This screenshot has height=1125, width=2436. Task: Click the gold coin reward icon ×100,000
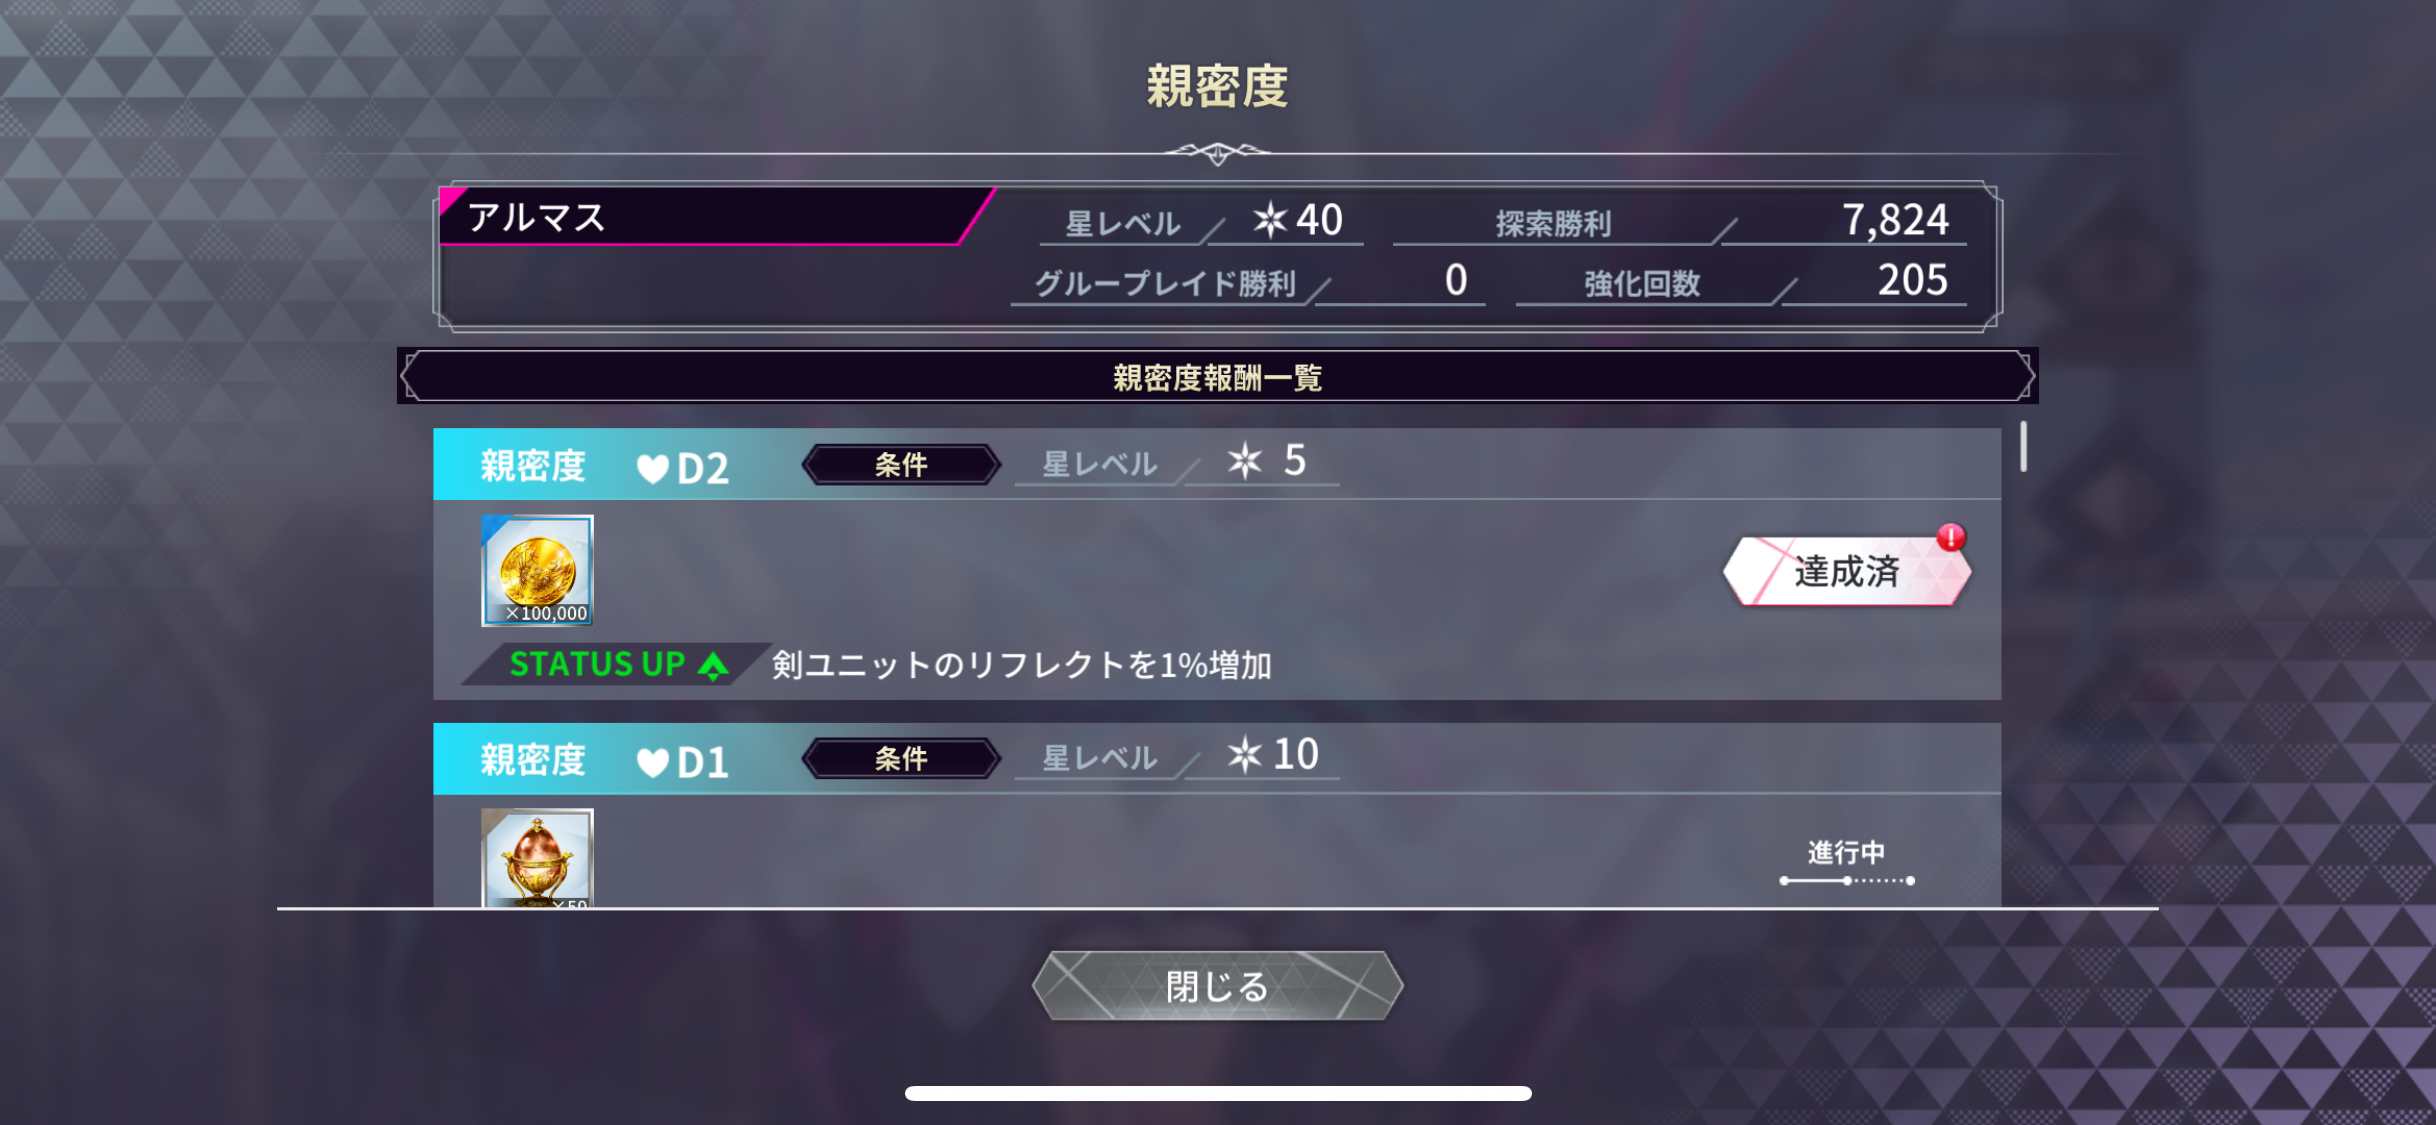(537, 570)
